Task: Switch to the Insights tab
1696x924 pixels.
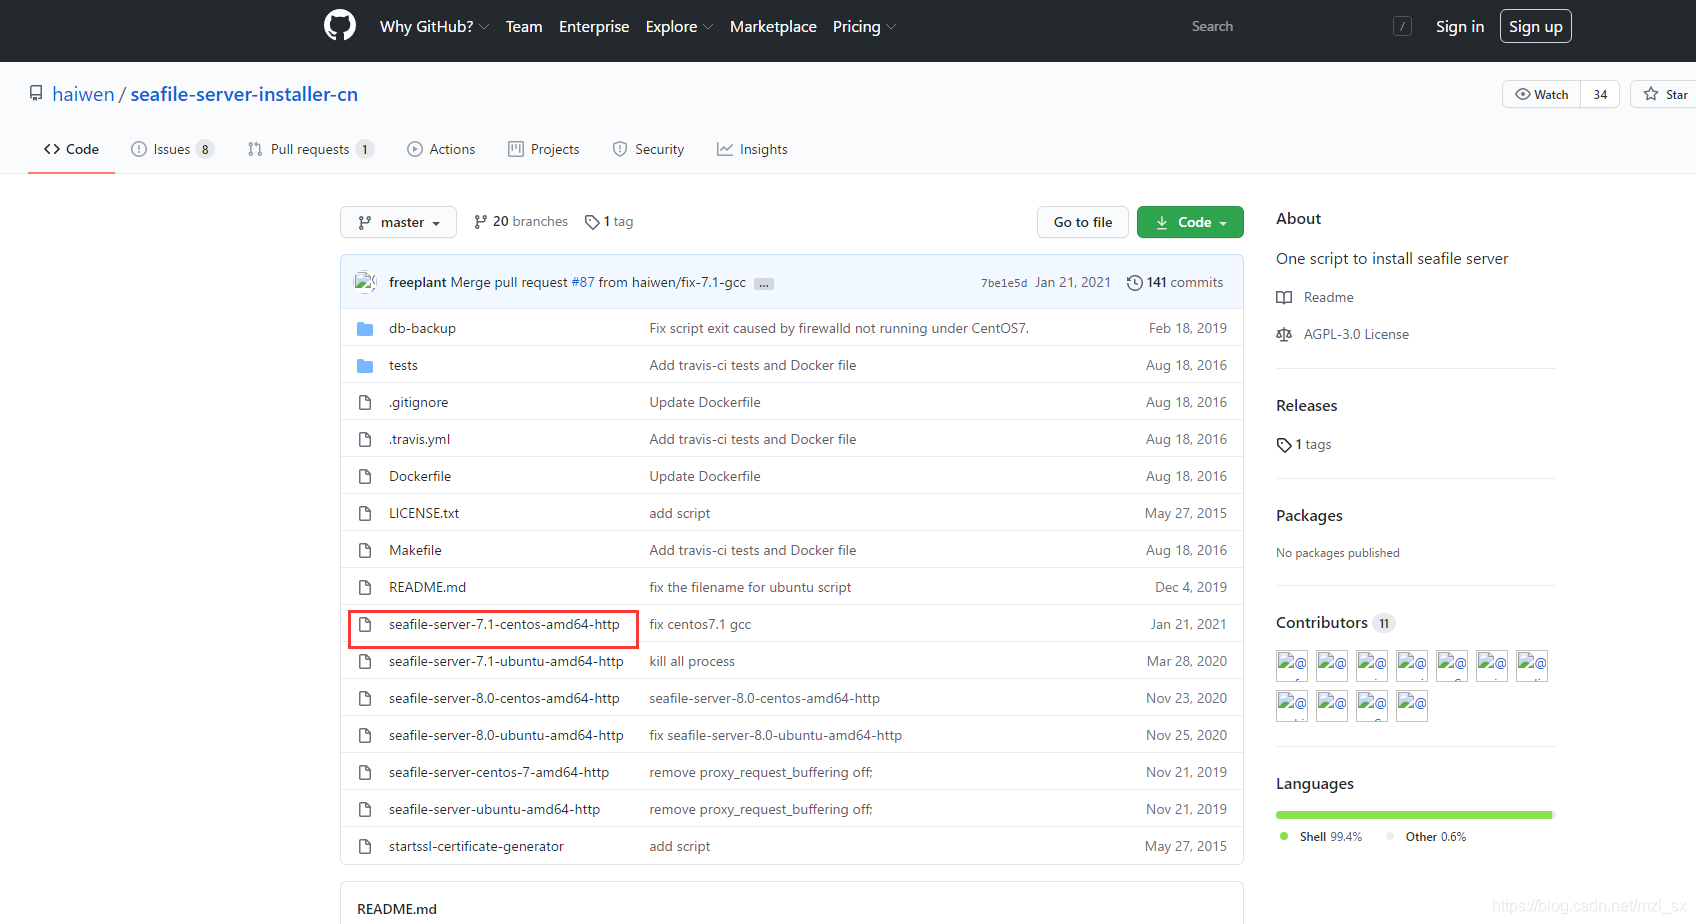Action: [x=752, y=149]
